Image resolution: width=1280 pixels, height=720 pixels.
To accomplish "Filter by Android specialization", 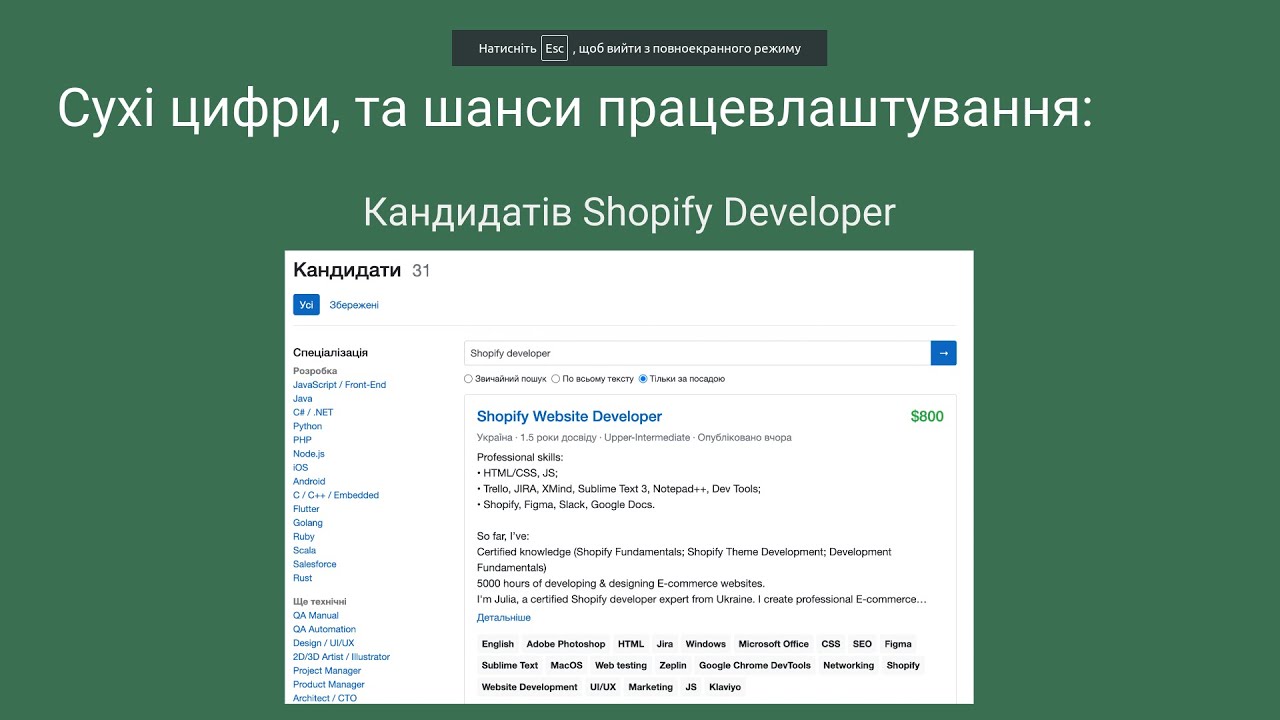I will 309,481.
